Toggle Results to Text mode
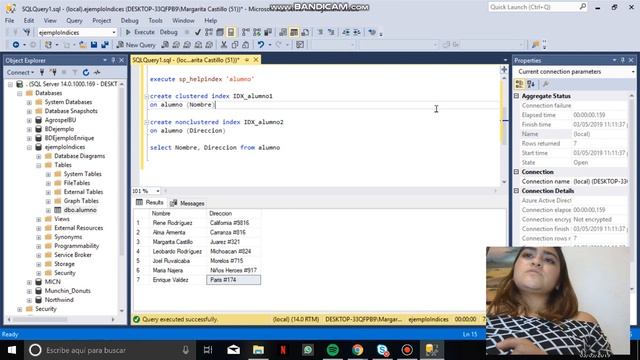Screen dimensions: 640x360 click(x=283, y=32)
